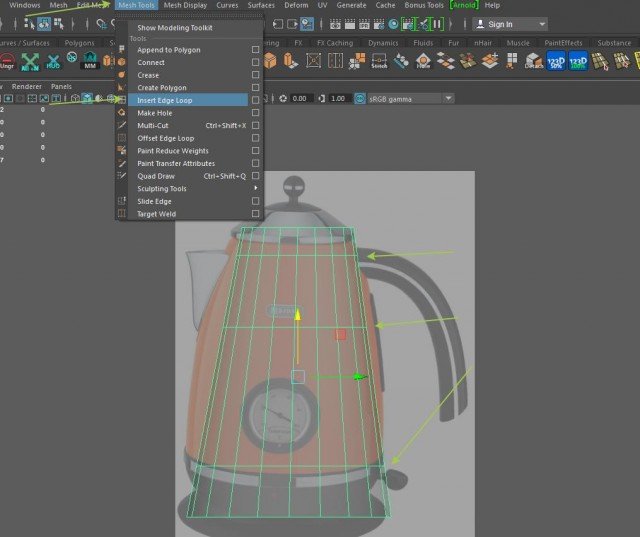The height and width of the screenshot is (537, 640).
Task: Open Insert Edge Loop option box
Action: (256, 100)
